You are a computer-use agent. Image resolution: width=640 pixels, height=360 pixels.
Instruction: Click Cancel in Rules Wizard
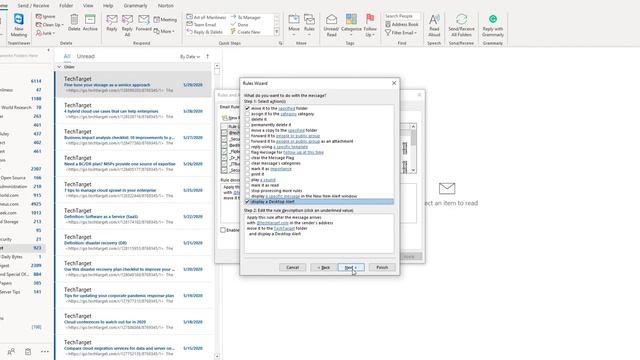click(x=292, y=267)
